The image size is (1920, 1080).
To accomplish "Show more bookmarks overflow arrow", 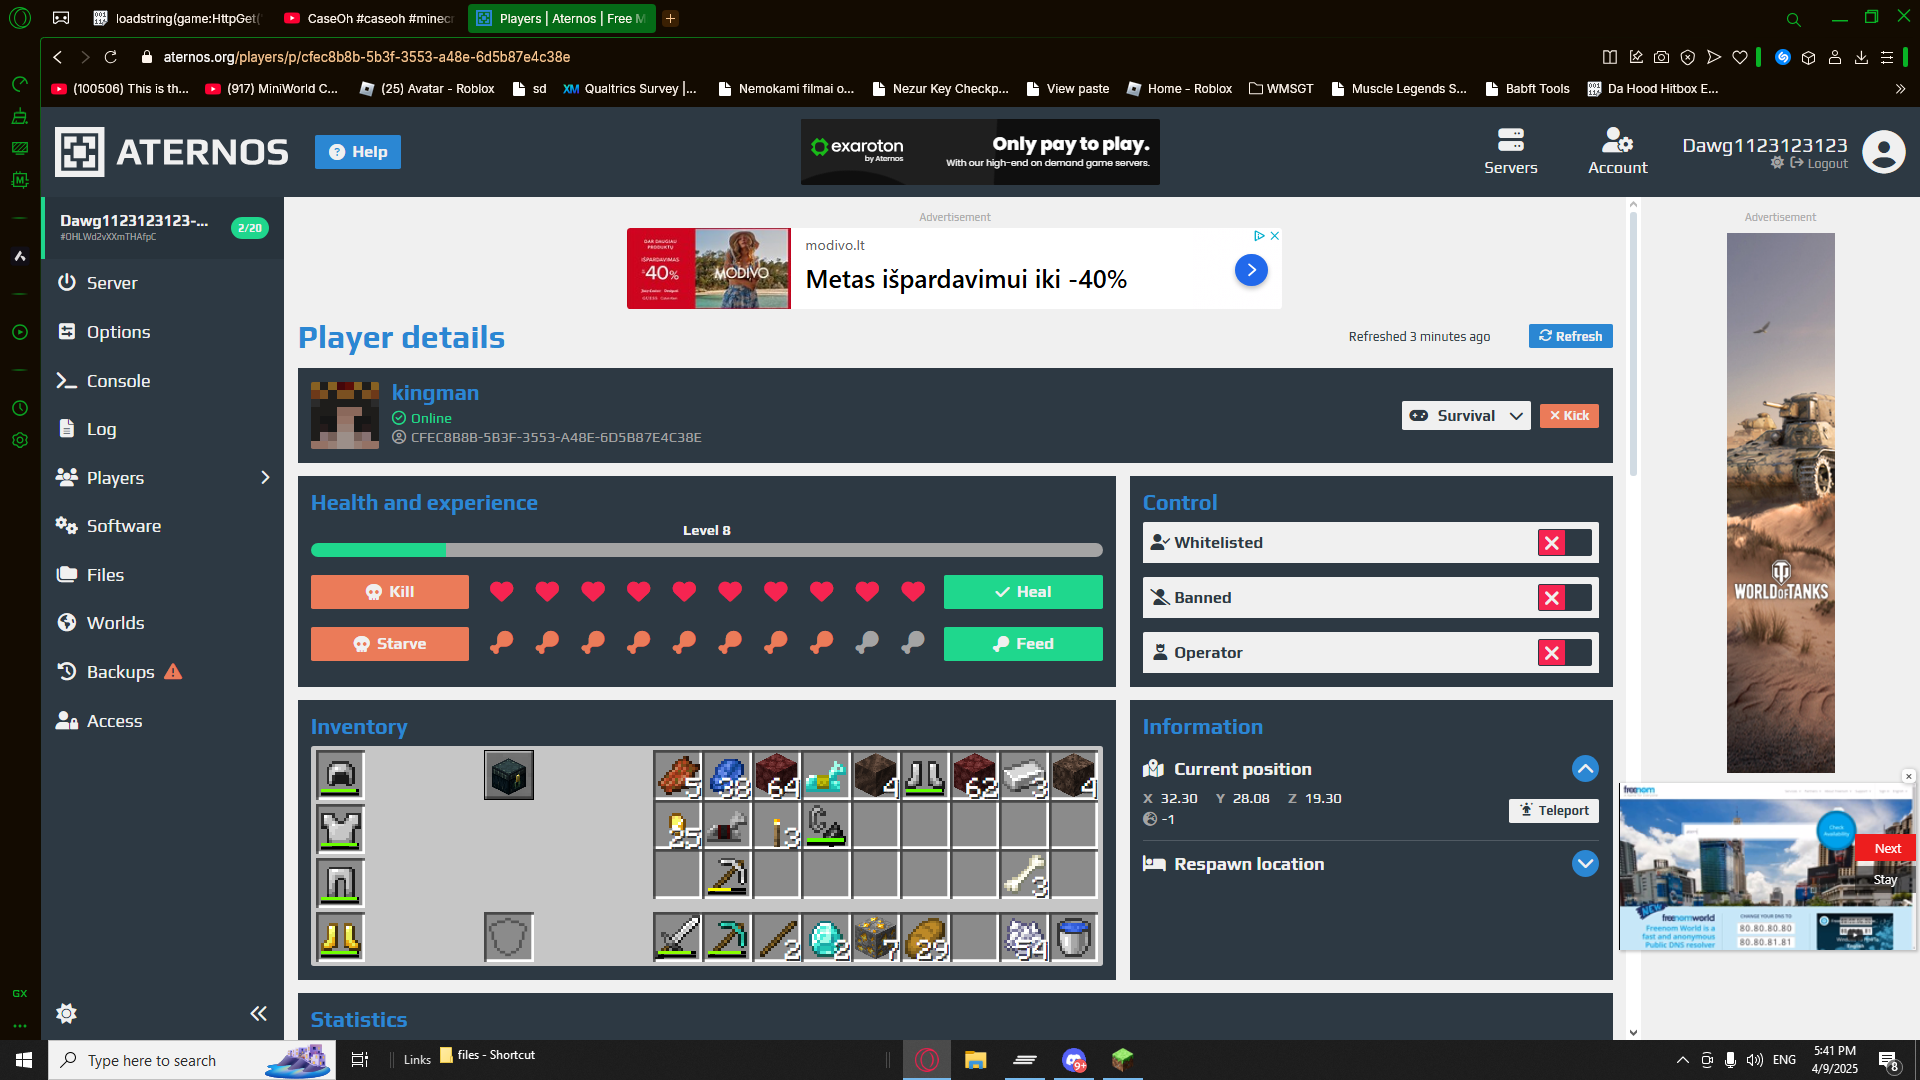I will (1900, 89).
